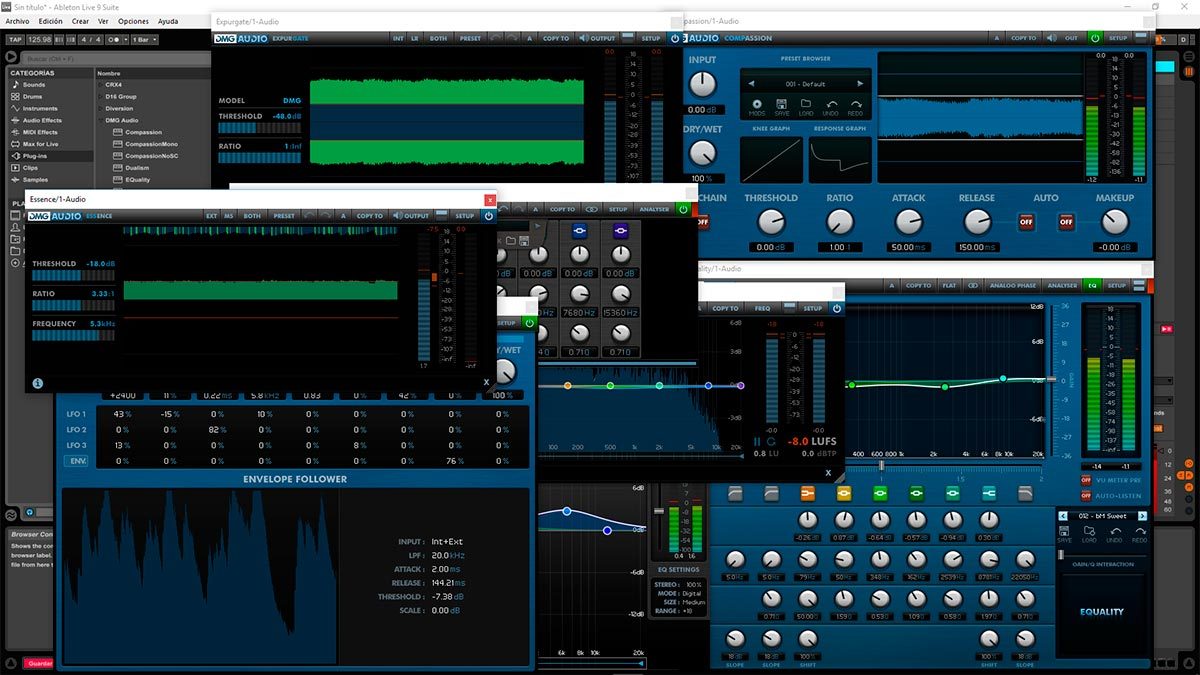Collapse the DMG Audio folder
The image size is (1200, 675).
tap(100, 120)
